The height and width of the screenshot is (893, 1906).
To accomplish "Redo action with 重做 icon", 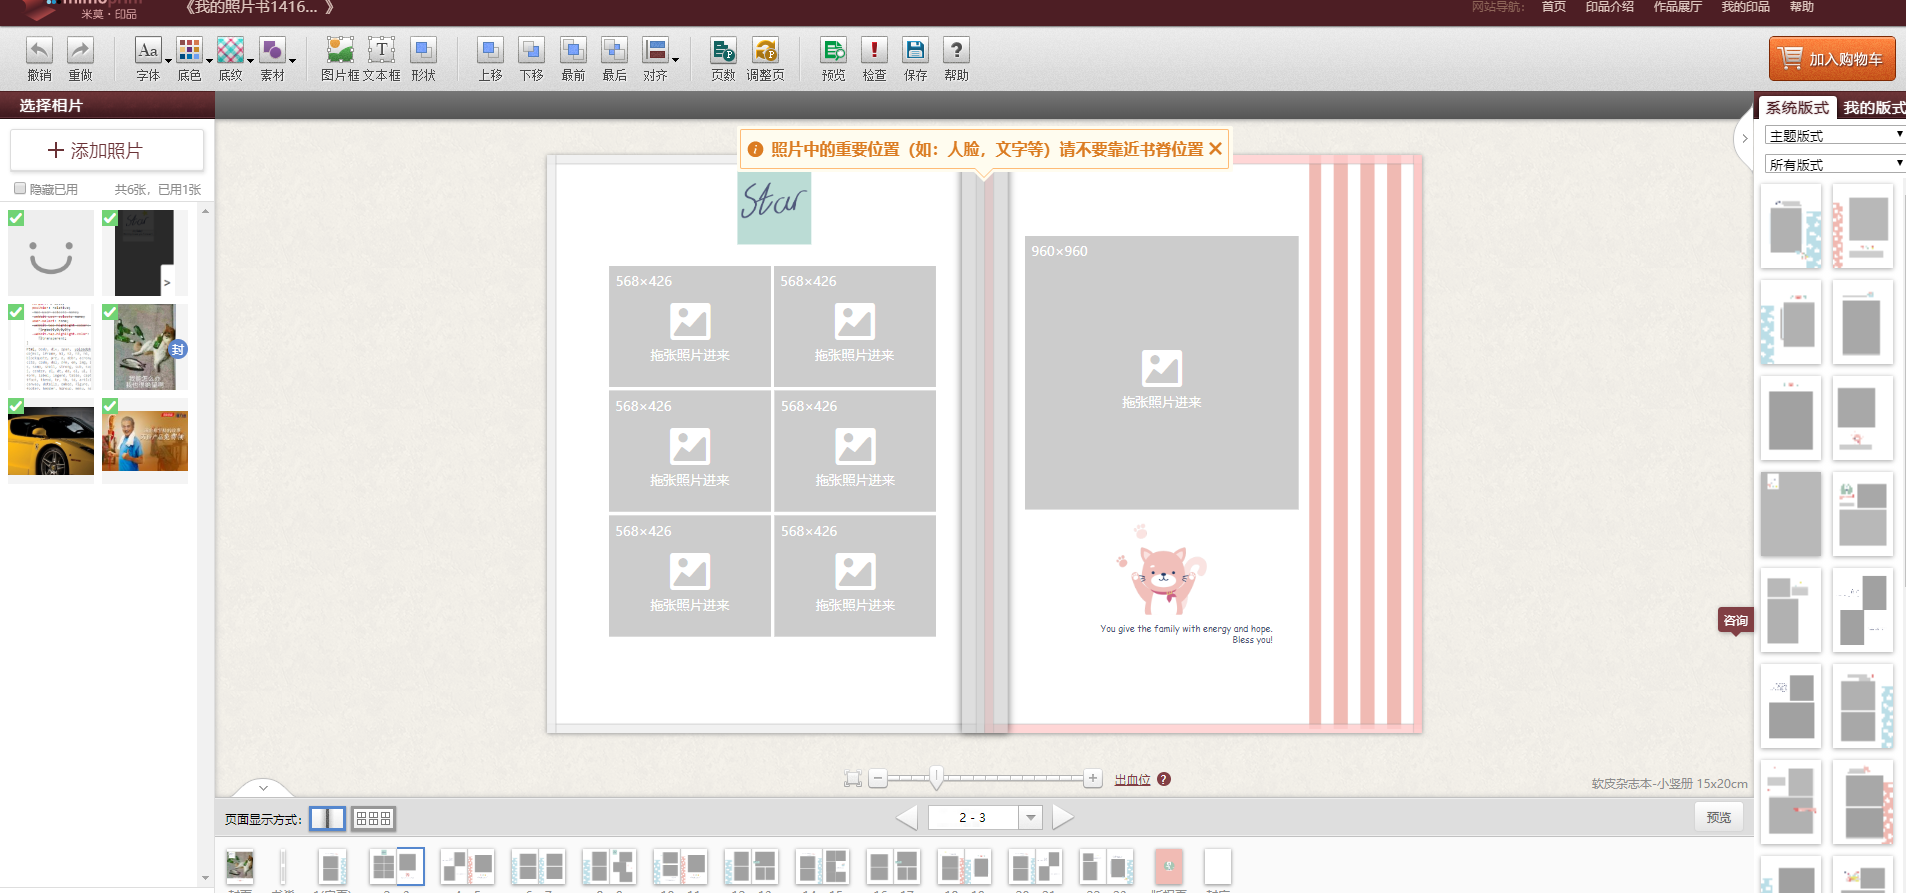I will click(x=80, y=59).
